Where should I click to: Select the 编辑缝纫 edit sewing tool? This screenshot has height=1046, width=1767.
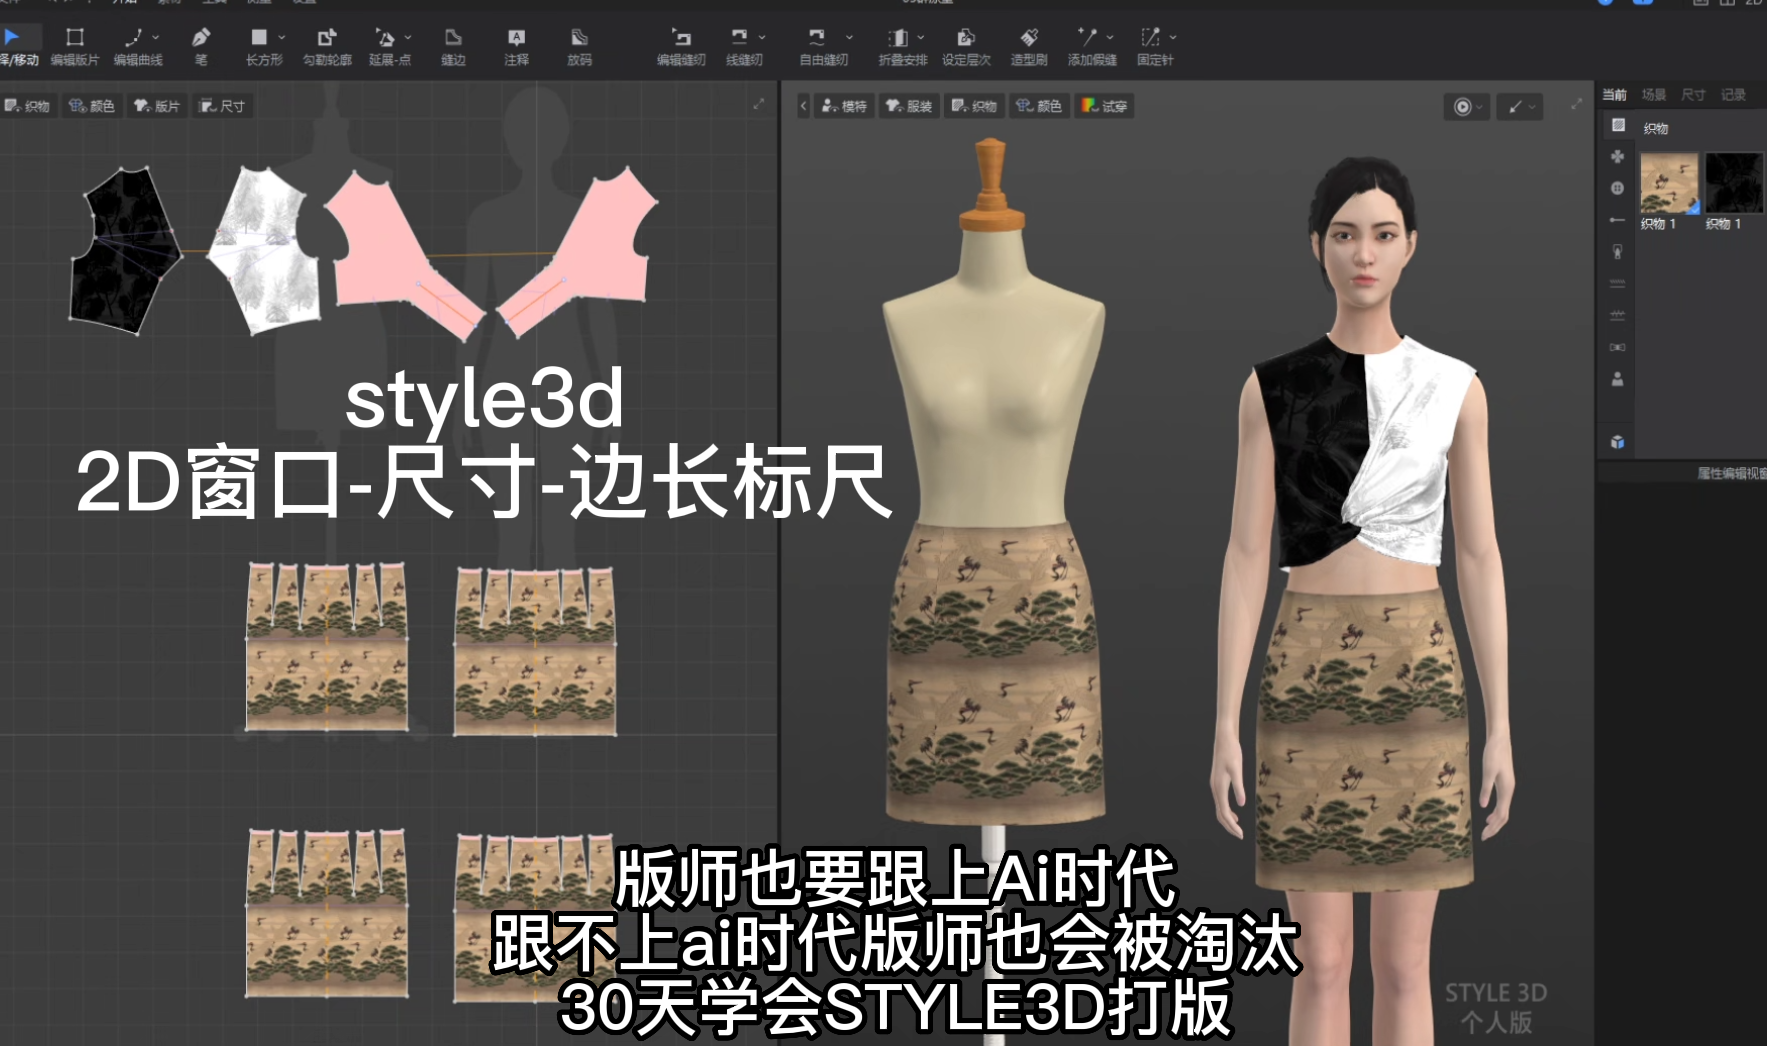(x=681, y=46)
